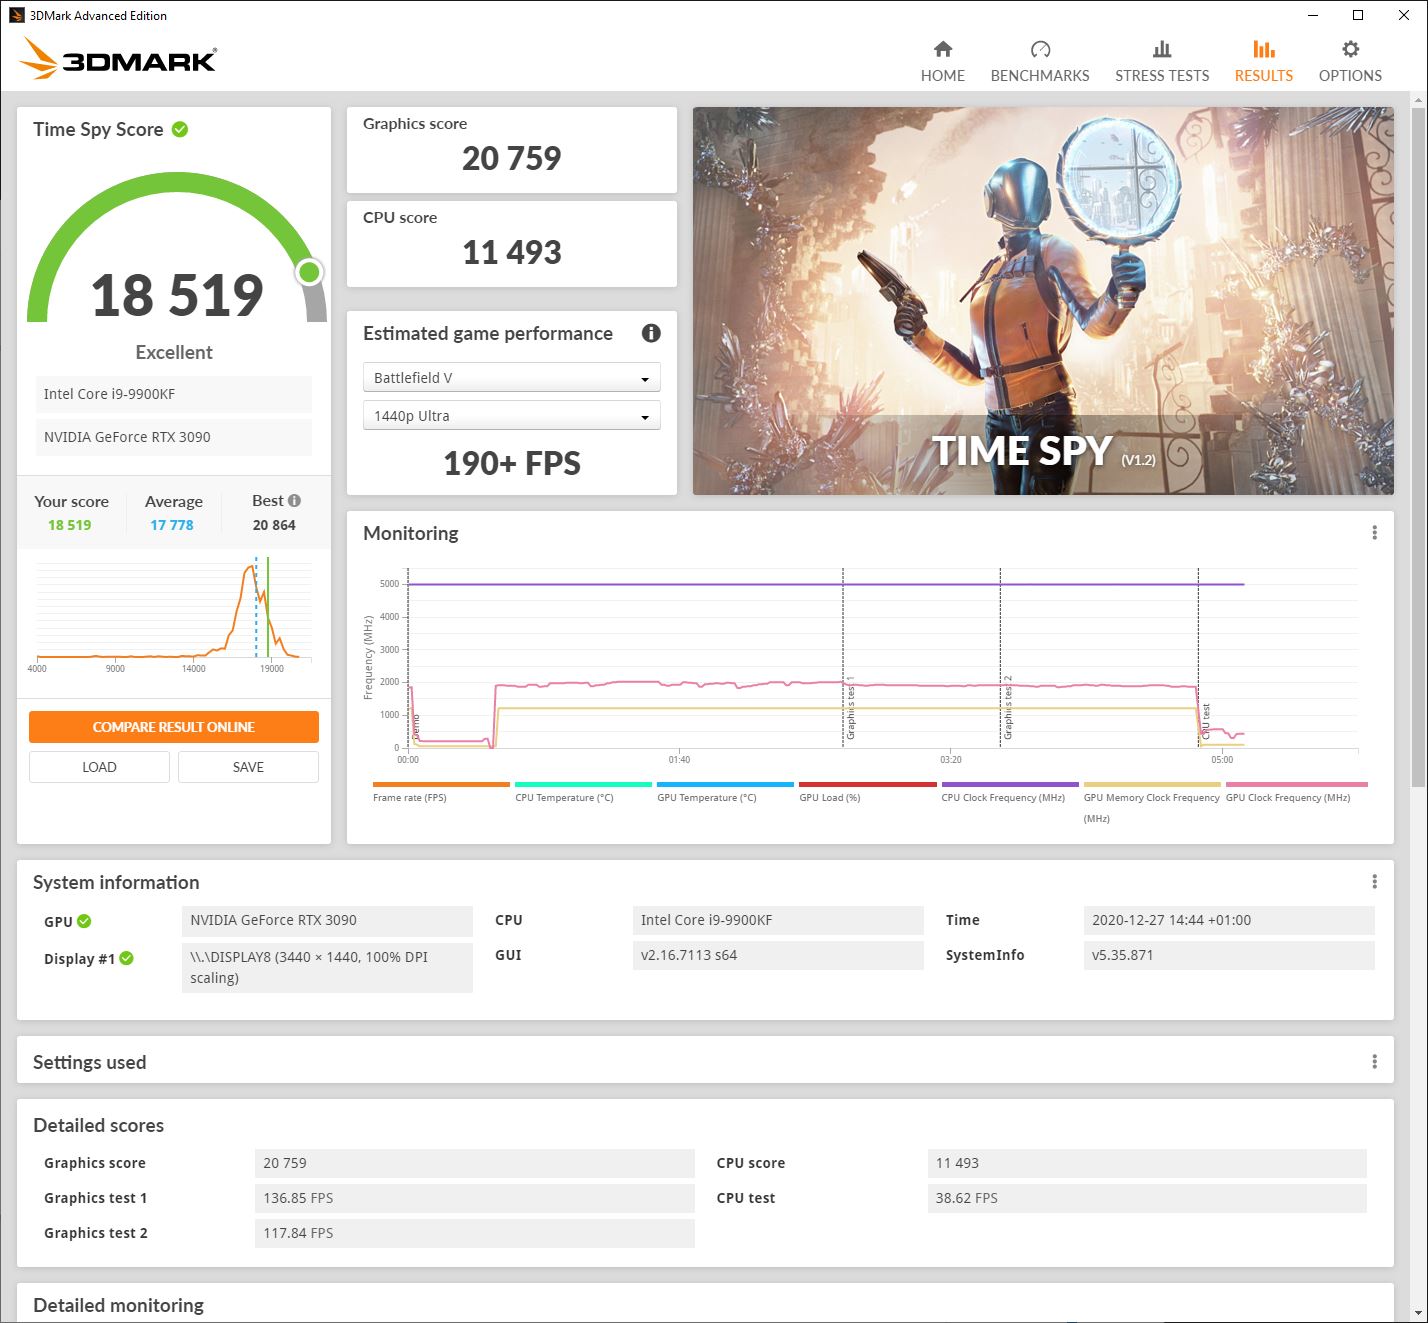The image size is (1428, 1323).
Task: Click the CPU score 11 493 card
Action: pyautogui.click(x=511, y=244)
